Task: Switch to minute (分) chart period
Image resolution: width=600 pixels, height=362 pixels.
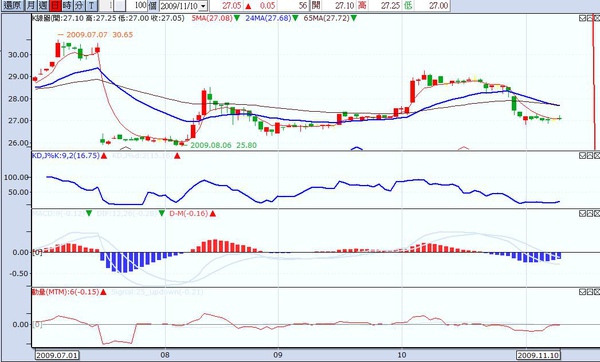Action: 79,5
